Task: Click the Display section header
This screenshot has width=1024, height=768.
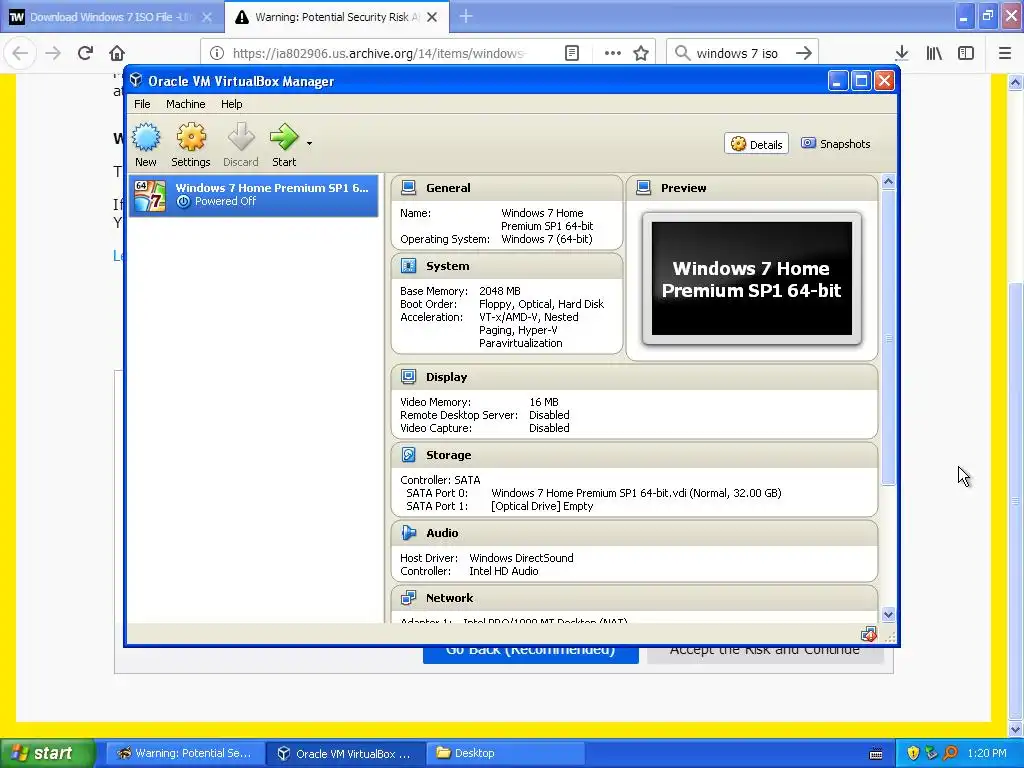Action: (634, 377)
